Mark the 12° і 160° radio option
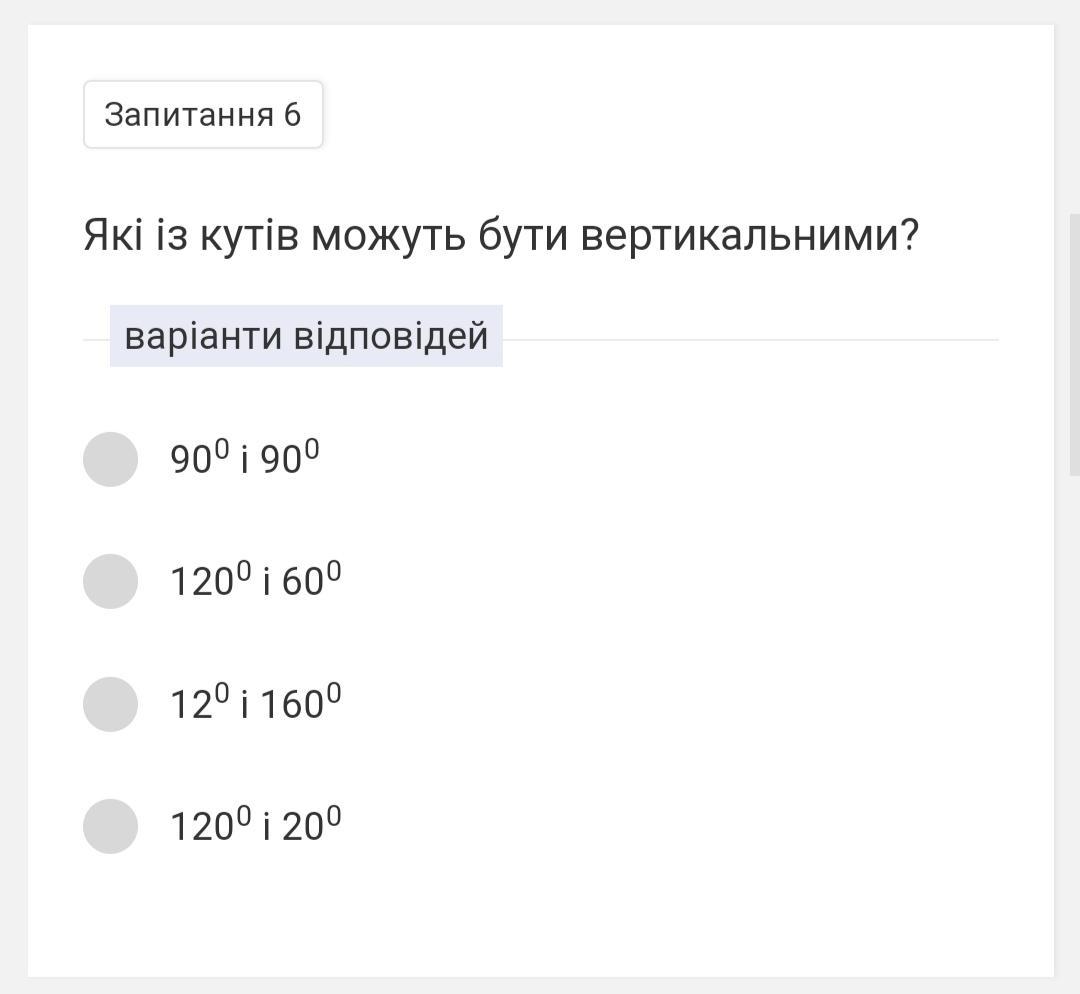1080x994 pixels. click(x=110, y=704)
